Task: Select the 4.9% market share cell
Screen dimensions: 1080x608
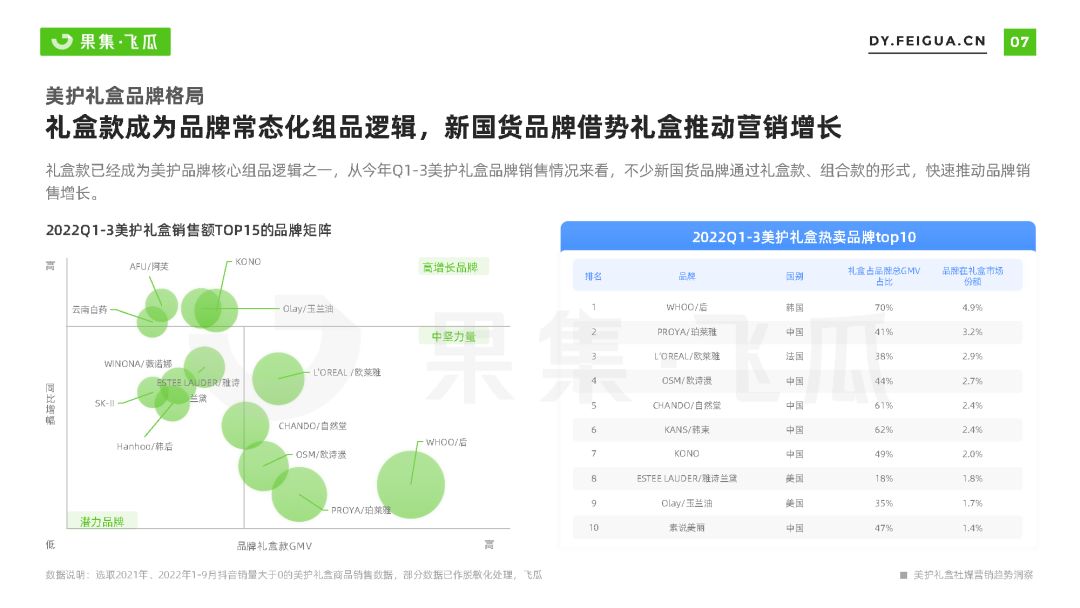Action: [x=973, y=307]
